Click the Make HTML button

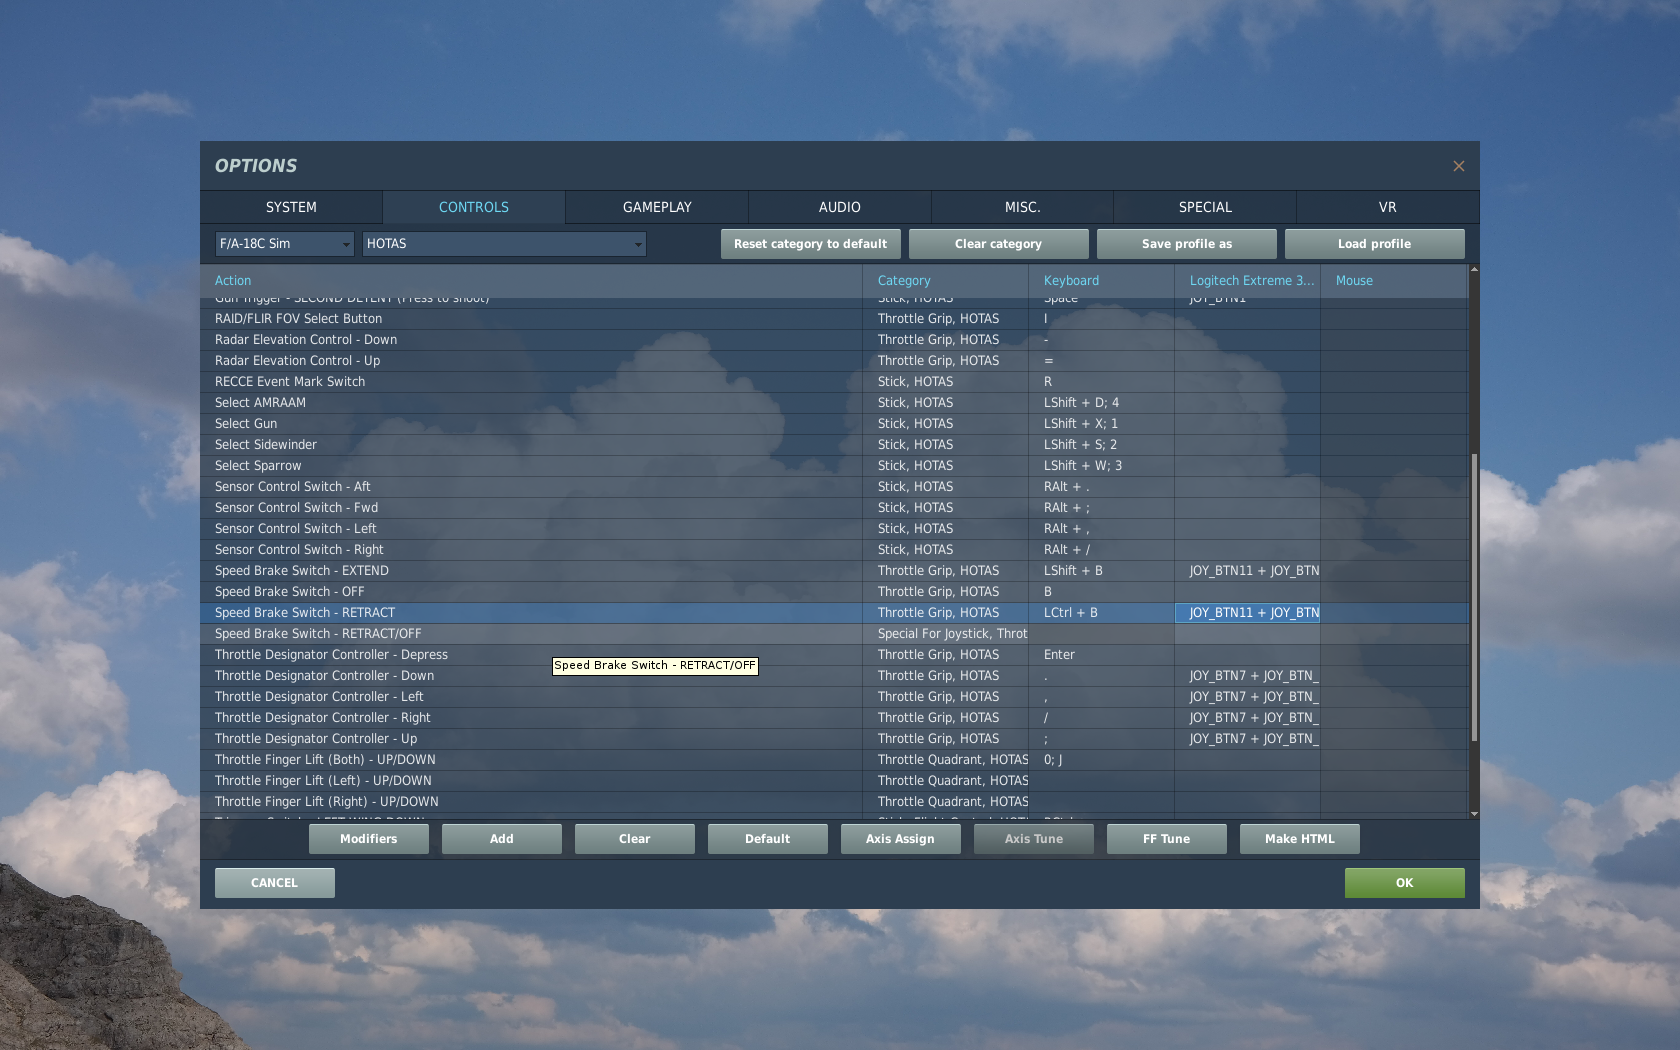pos(1300,839)
